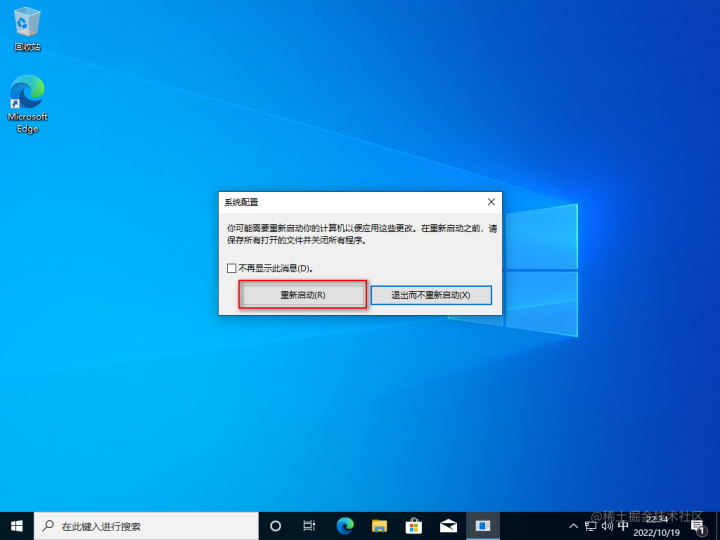The image size is (720, 540).
Task: Select the System Configuration taskbar app
Action: pos(483,526)
